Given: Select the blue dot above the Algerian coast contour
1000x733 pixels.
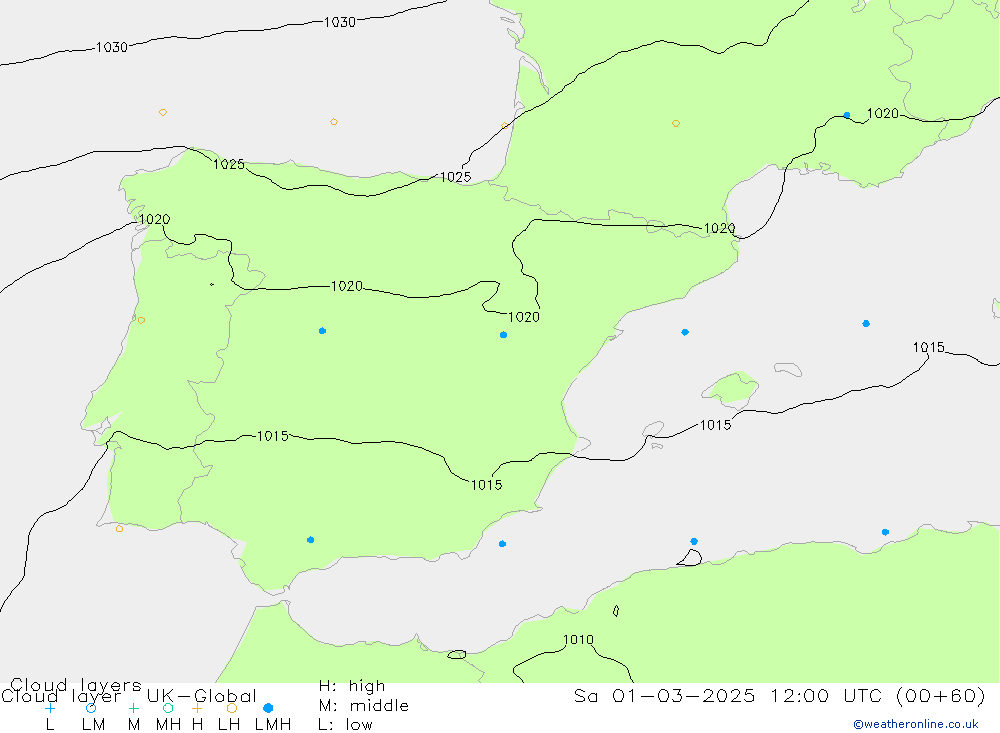Looking at the screenshot, I should coord(694,542).
